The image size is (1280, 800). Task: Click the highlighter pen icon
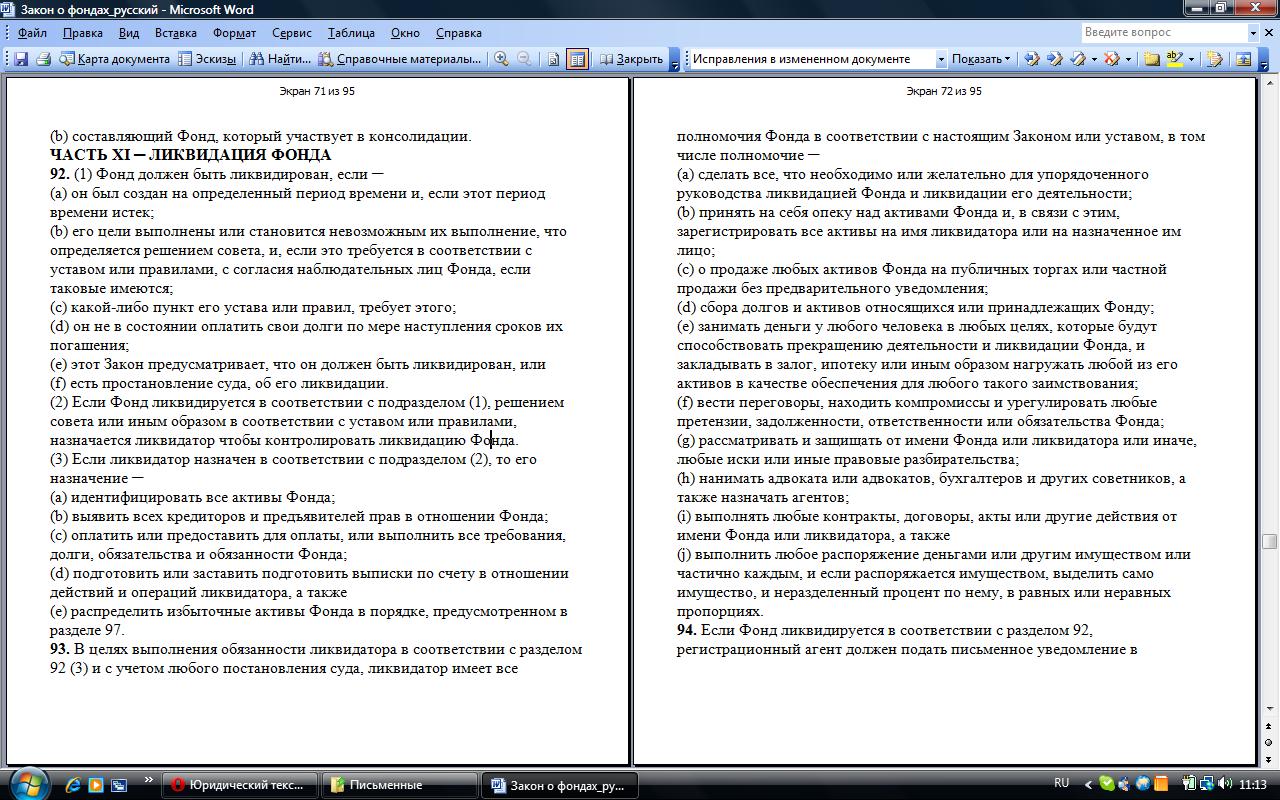pyautogui.click(x=1174, y=59)
